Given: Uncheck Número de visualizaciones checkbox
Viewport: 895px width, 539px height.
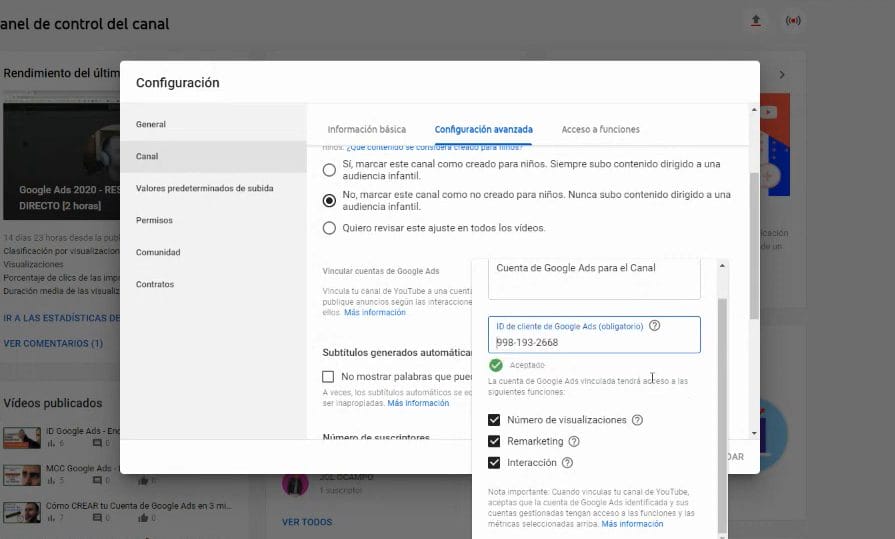Looking at the screenshot, I should [x=494, y=420].
